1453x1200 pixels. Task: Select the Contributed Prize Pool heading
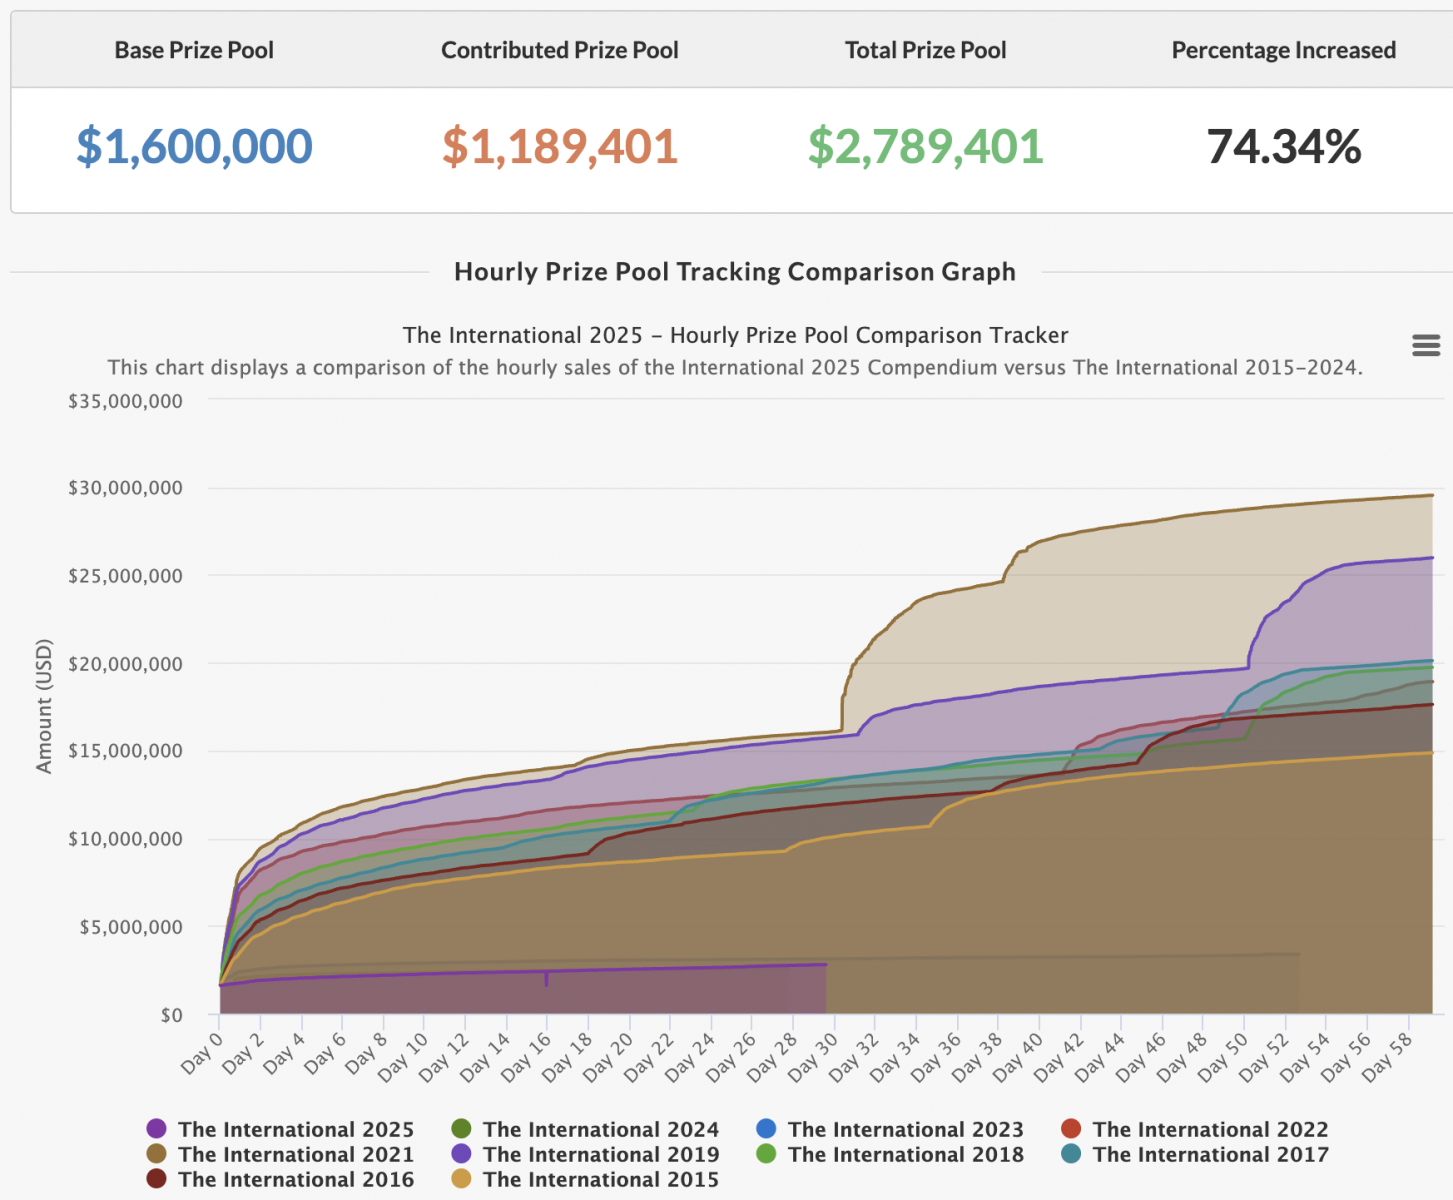click(x=560, y=50)
